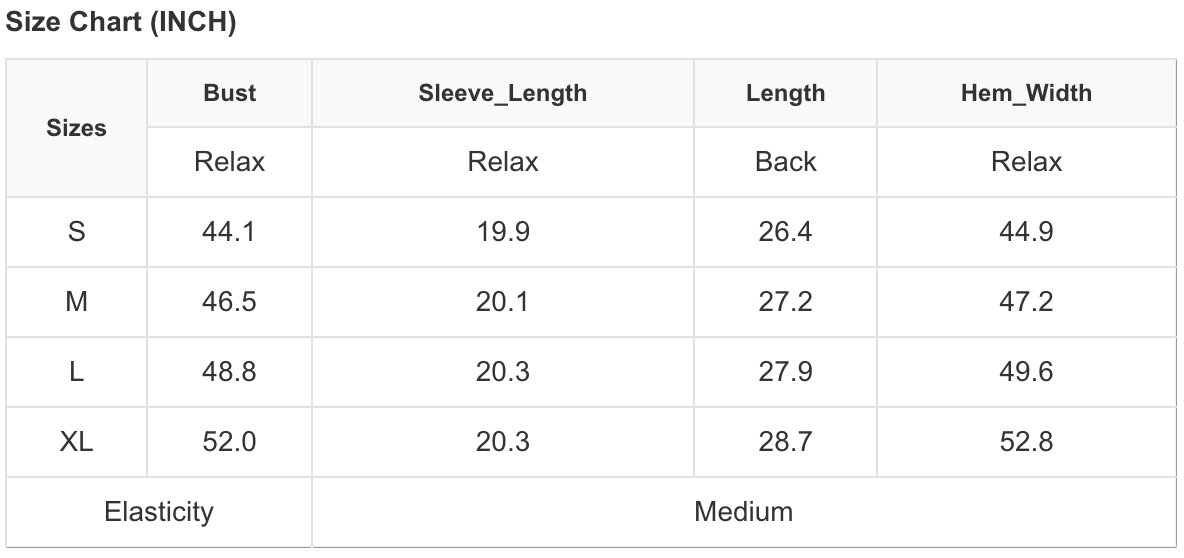
Task: Click the Size Chart (INCH) heading
Action: (121, 24)
